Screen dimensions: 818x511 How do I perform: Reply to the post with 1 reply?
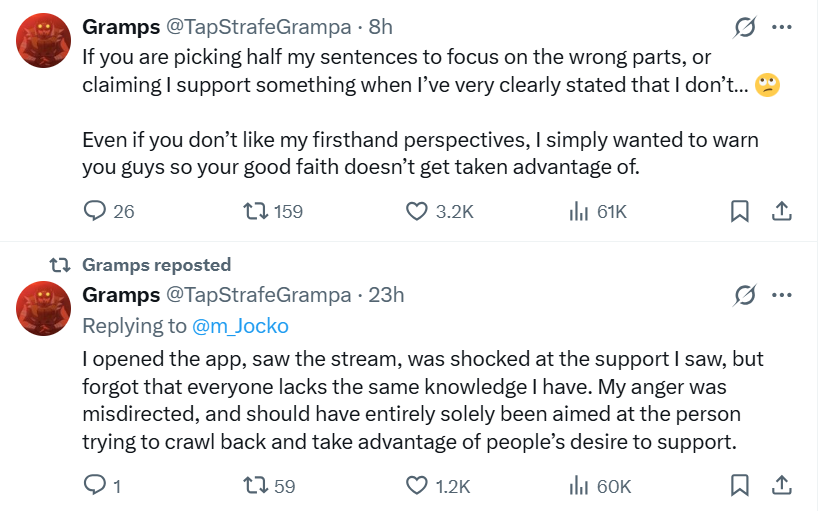click(95, 485)
